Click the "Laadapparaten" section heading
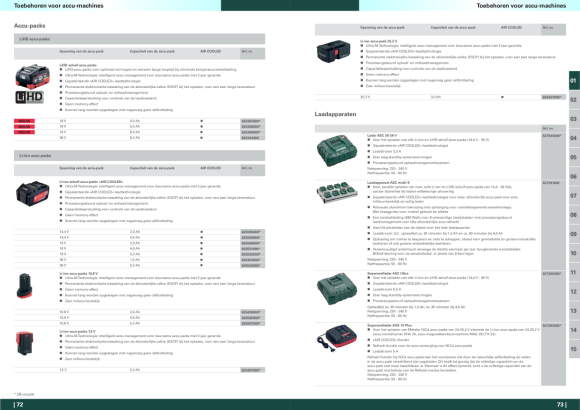Viewport: 580px width, 410px height. (x=335, y=114)
